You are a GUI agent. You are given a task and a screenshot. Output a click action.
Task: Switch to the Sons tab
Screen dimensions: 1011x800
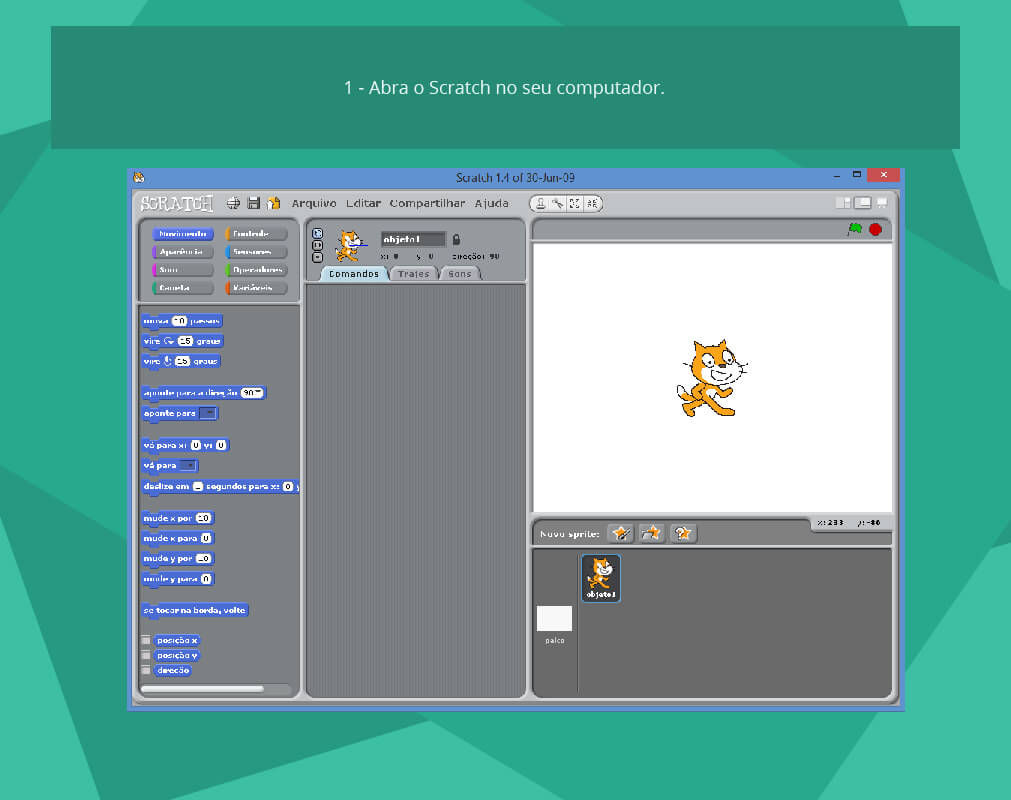[460, 274]
